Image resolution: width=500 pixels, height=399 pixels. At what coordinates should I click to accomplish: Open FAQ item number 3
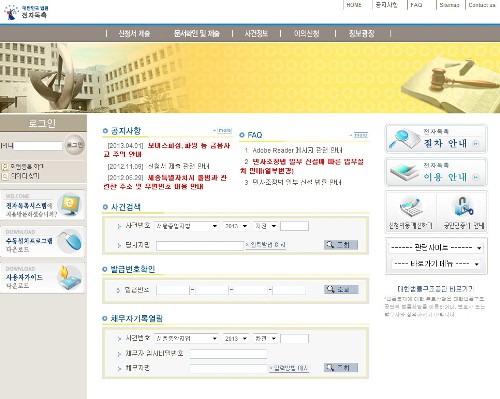tap(293, 182)
